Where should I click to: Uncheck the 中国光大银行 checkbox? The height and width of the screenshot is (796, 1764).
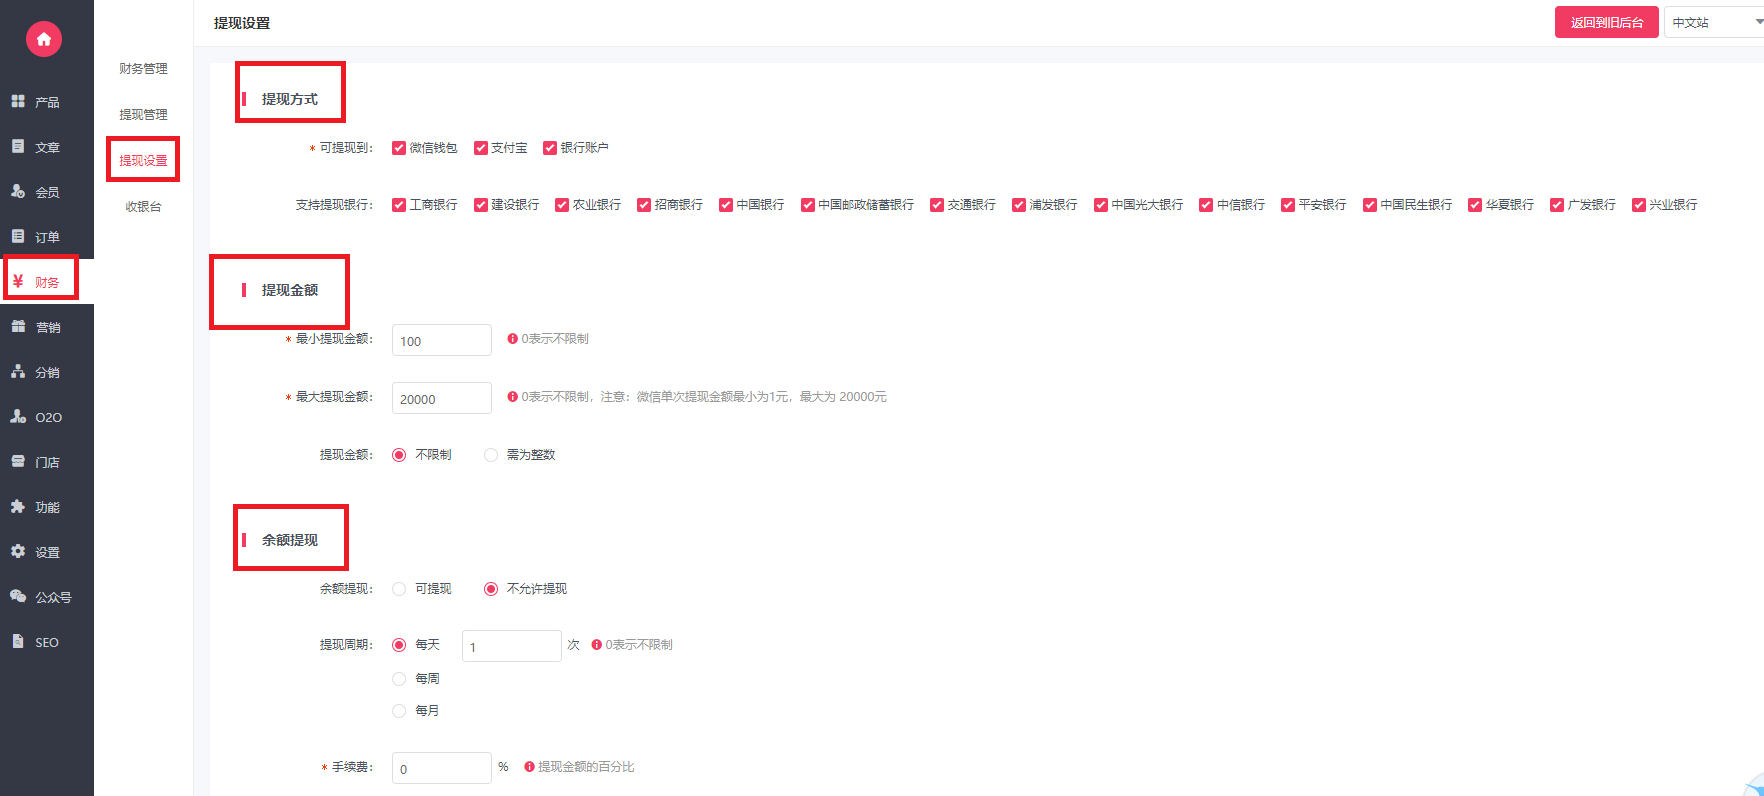1101,205
